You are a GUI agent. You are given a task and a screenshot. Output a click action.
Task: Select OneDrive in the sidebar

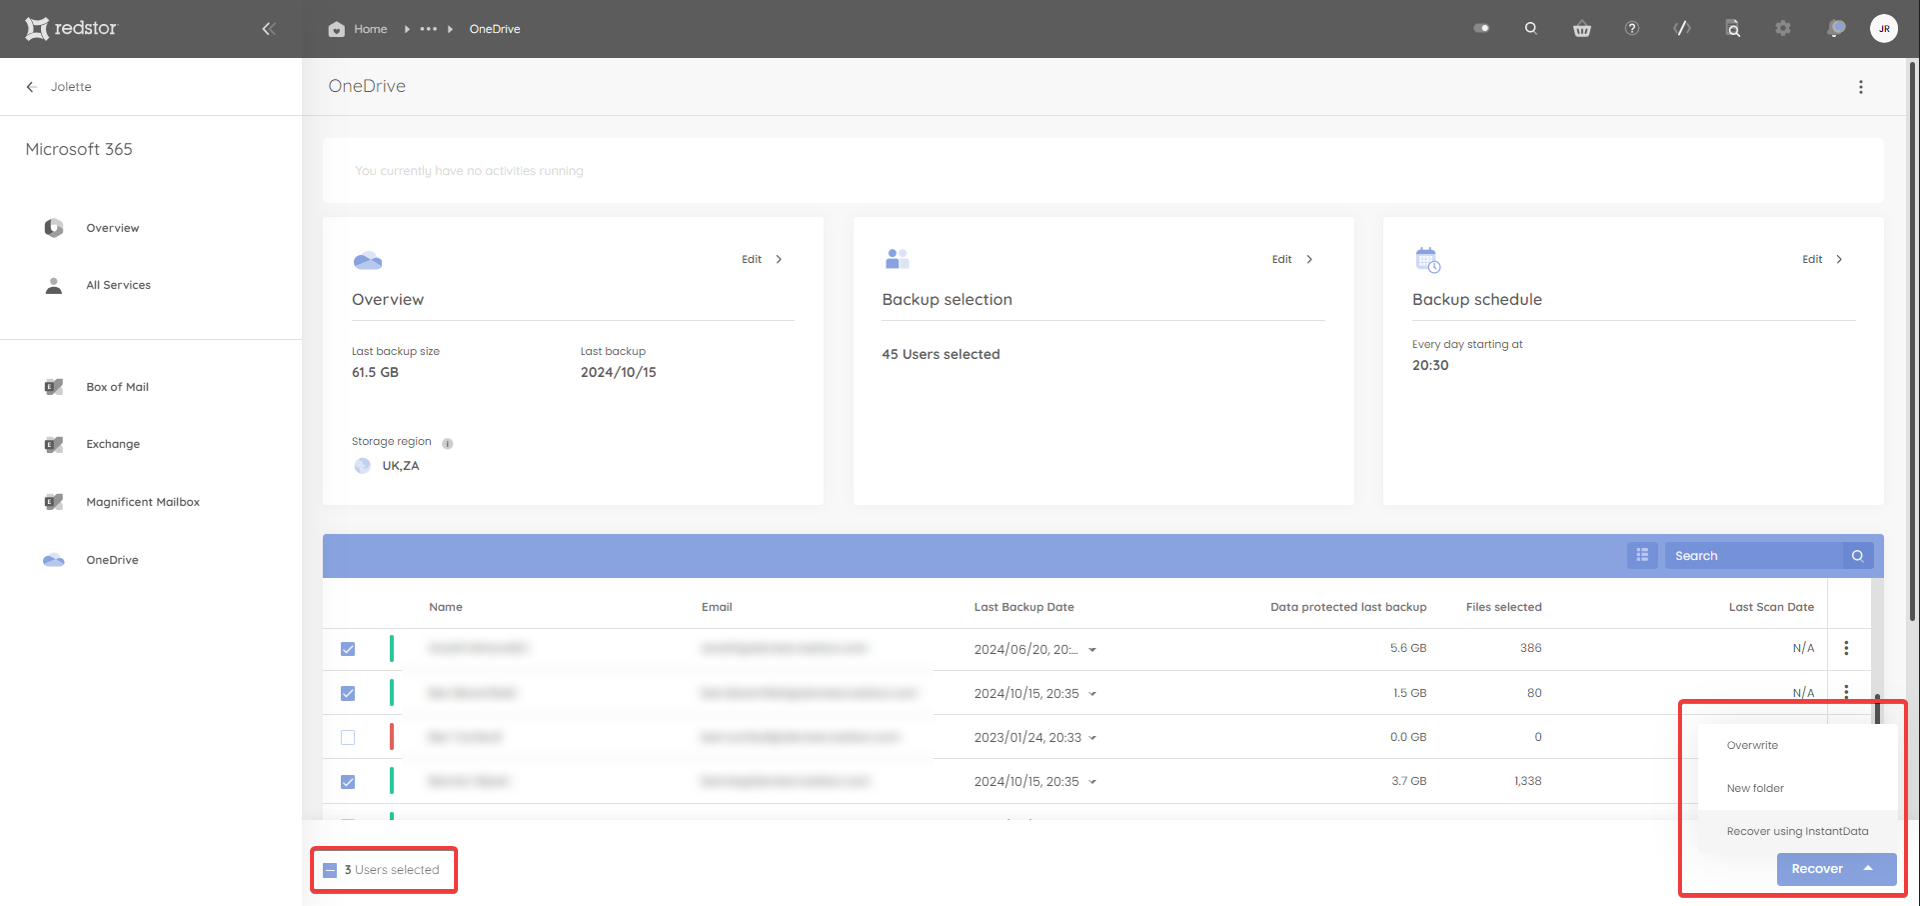point(112,560)
